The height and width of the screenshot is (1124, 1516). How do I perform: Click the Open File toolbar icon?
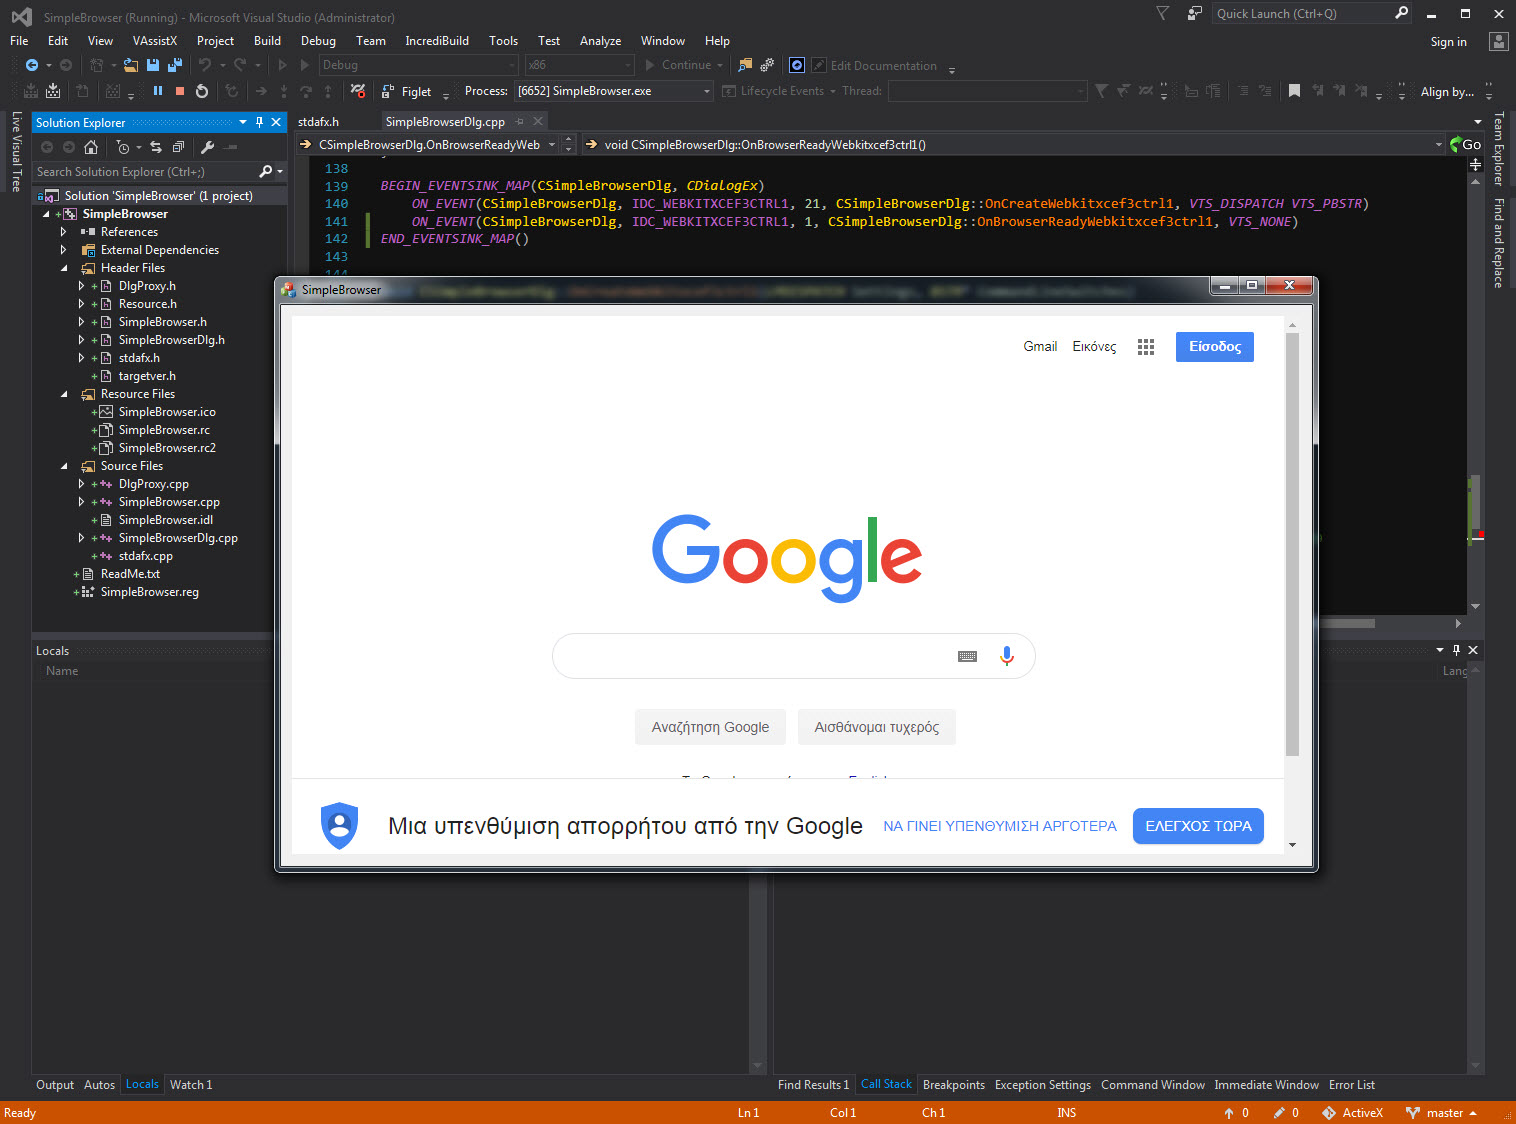130,65
